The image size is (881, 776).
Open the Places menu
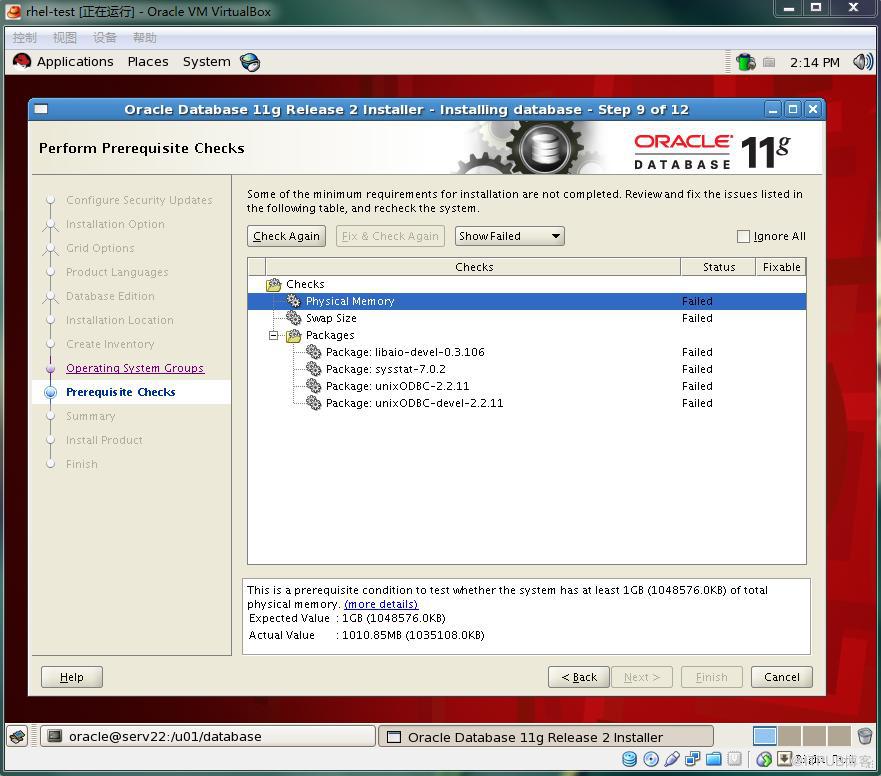tap(148, 62)
